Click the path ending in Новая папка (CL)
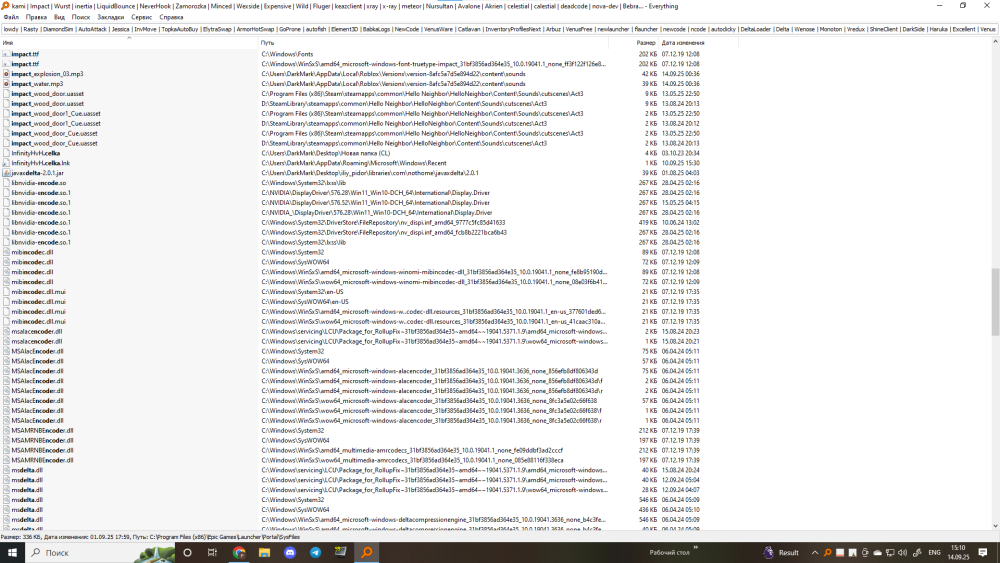 click(x=325, y=153)
